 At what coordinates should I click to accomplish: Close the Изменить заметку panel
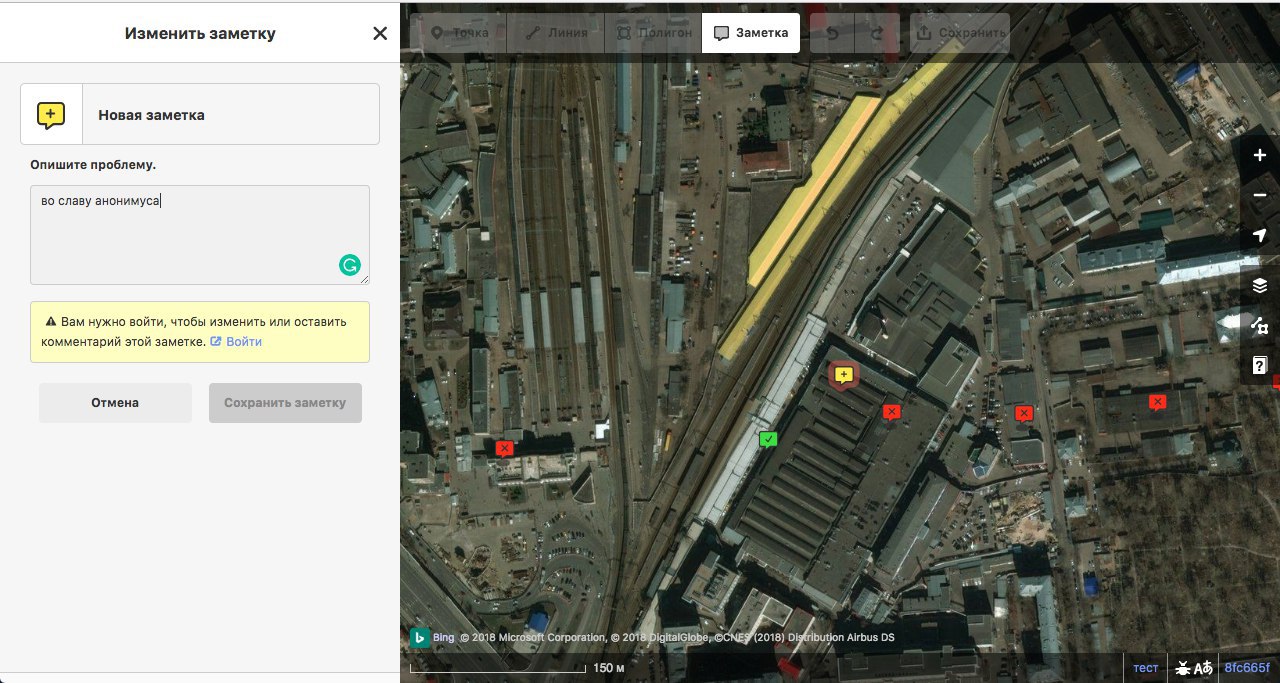click(x=380, y=33)
